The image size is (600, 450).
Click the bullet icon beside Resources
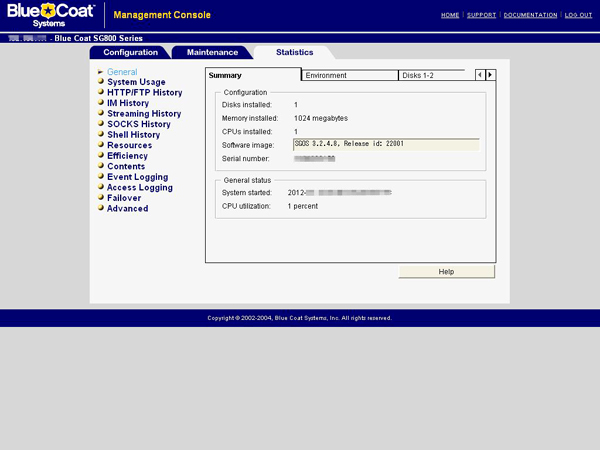tap(101, 144)
